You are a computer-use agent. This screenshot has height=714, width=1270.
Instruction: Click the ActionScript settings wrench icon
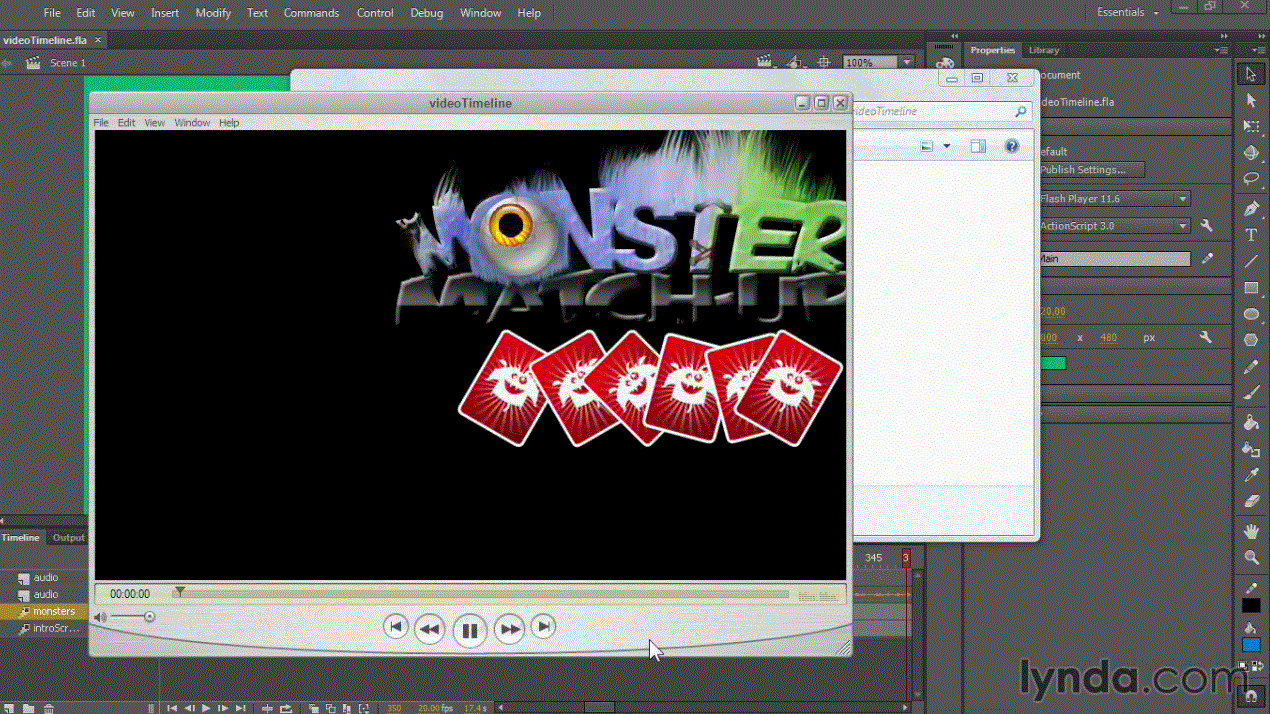tap(1207, 226)
